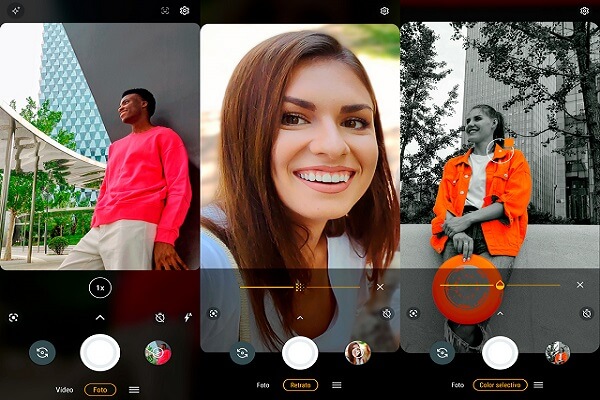Screen dimensions: 600x400
Task: Flip camera in the Retrato screen
Action: point(242,352)
